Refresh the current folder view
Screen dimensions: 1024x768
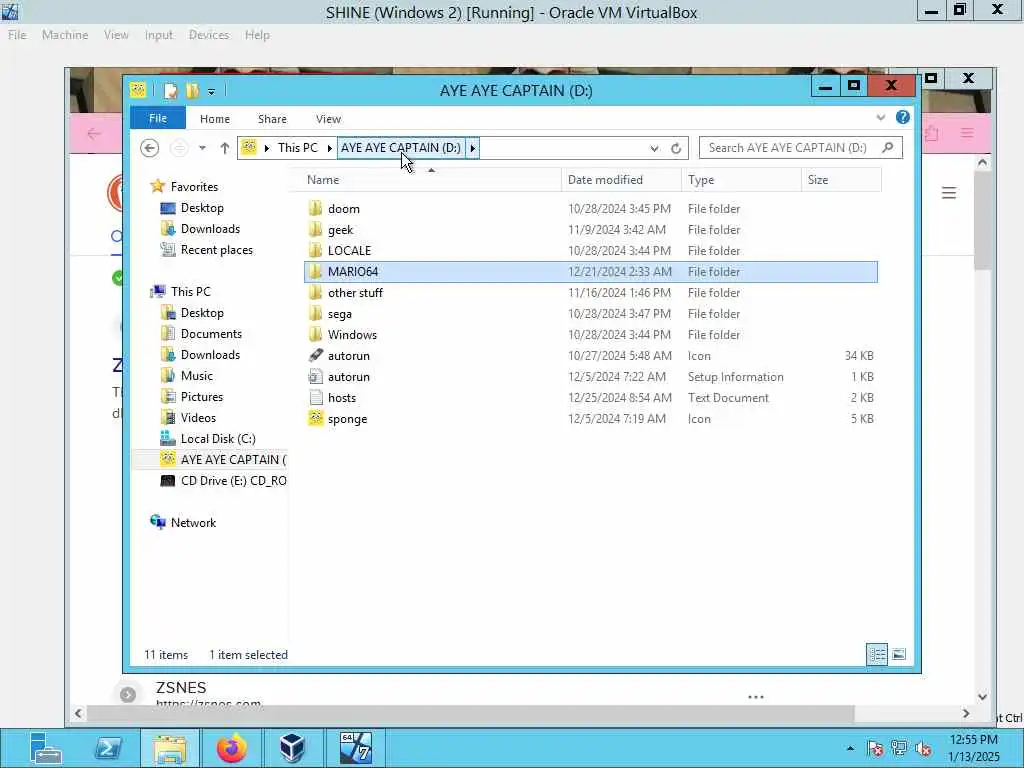[x=676, y=148]
